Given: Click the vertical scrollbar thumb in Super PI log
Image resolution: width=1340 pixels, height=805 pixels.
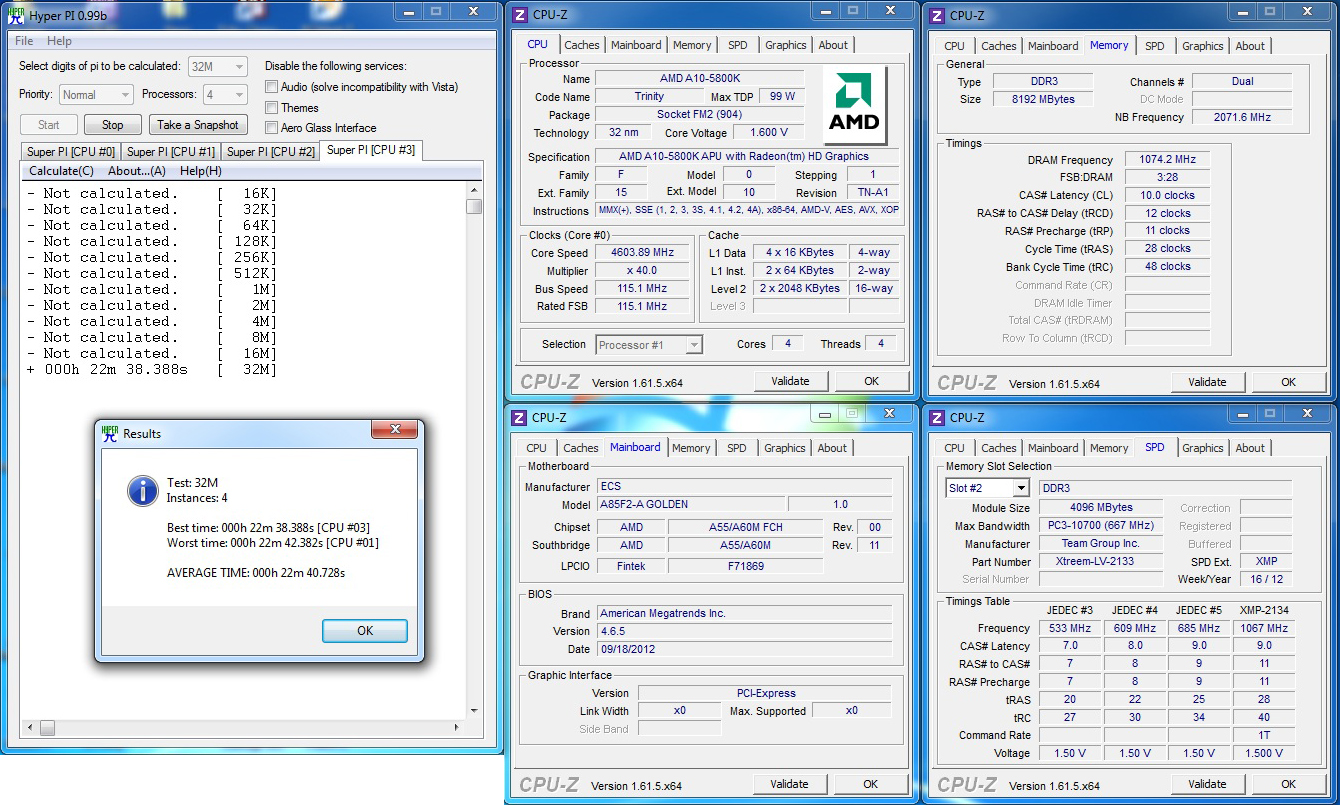Looking at the screenshot, I should coord(474,206).
